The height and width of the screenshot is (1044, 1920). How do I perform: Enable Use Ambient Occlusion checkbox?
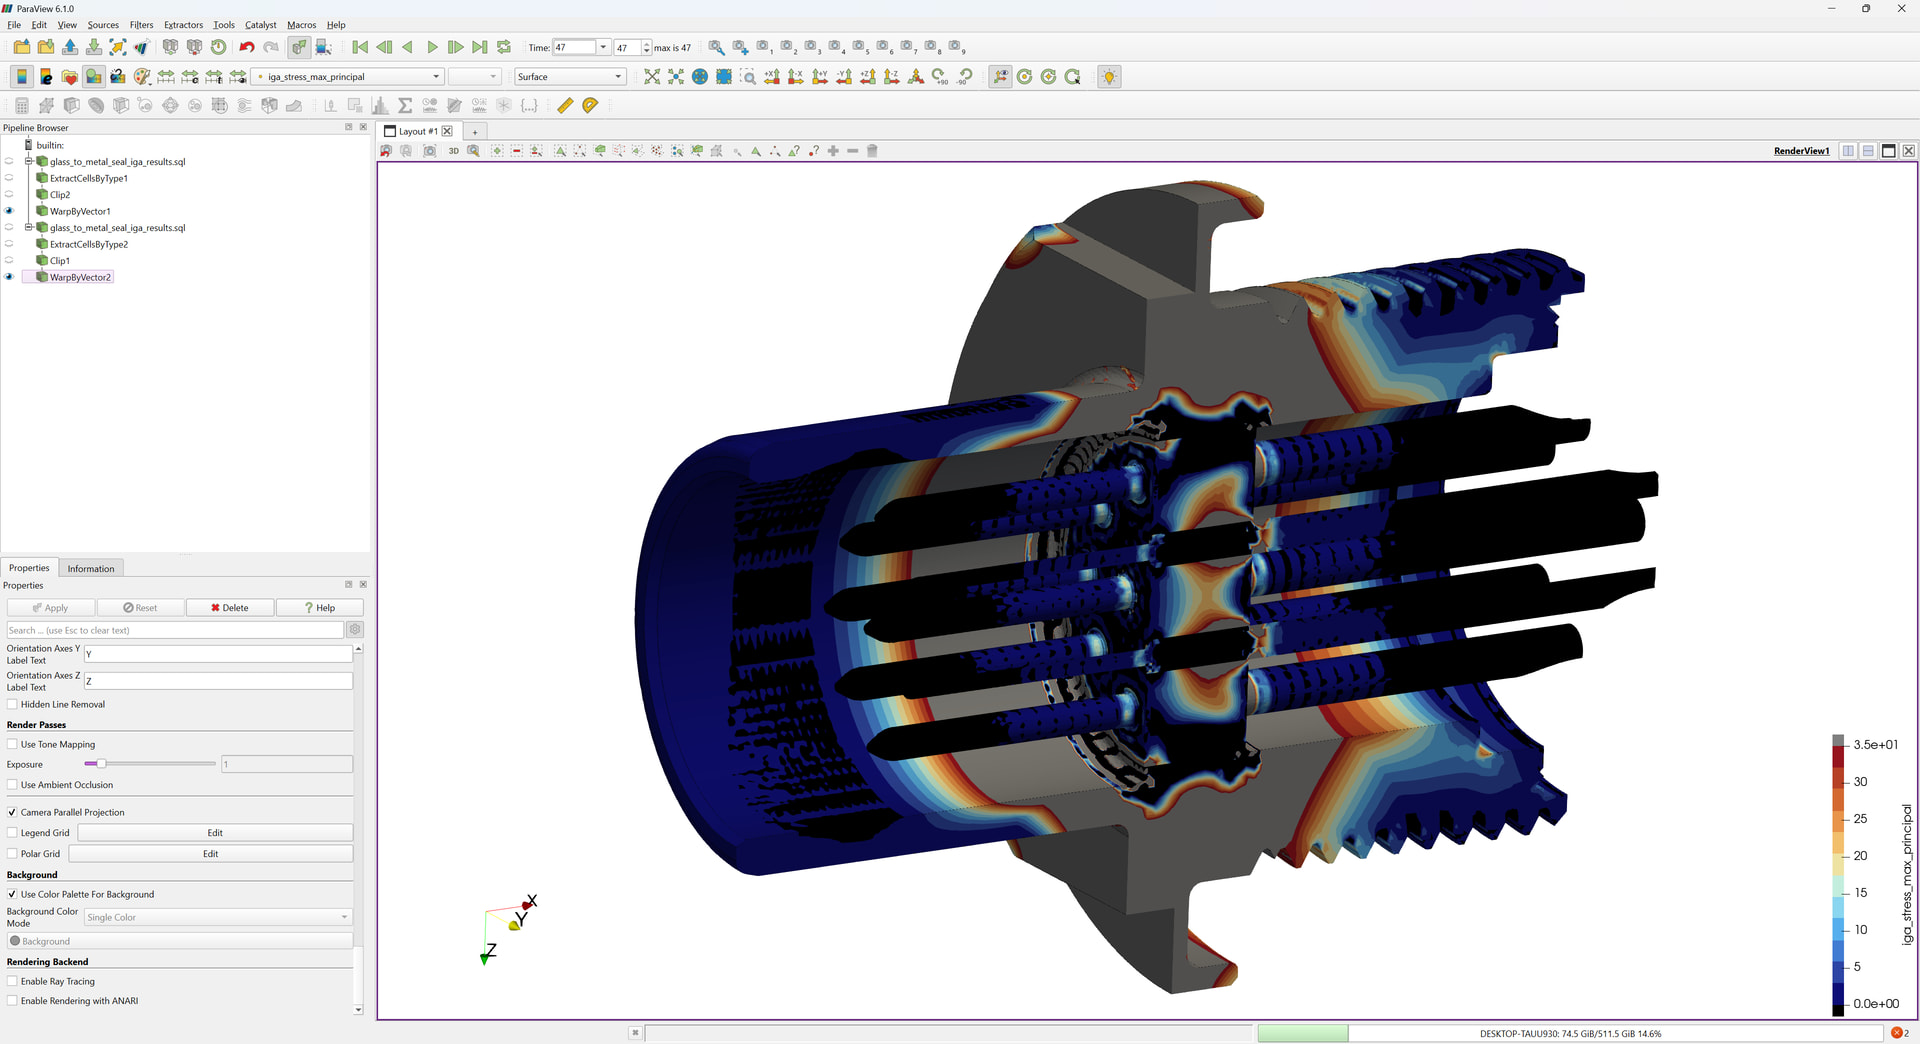pyautogui.click(x=13, y=785)
